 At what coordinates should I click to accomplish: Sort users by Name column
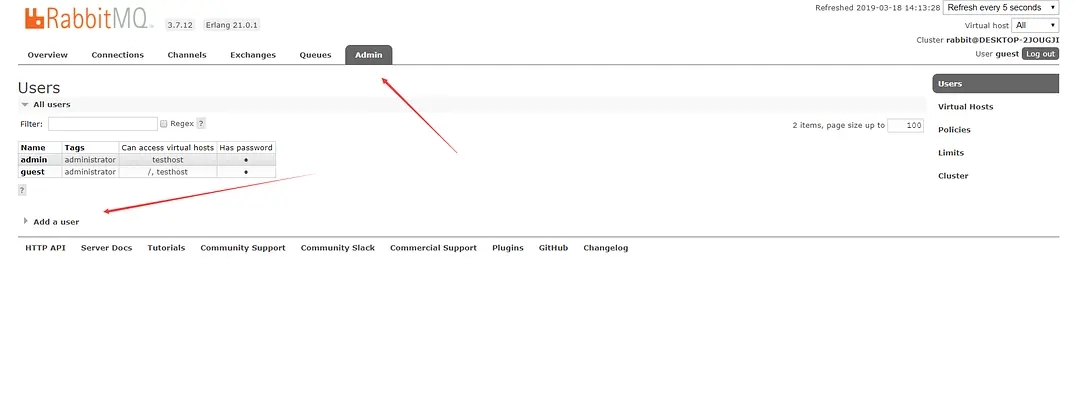(x=33, y=147)
